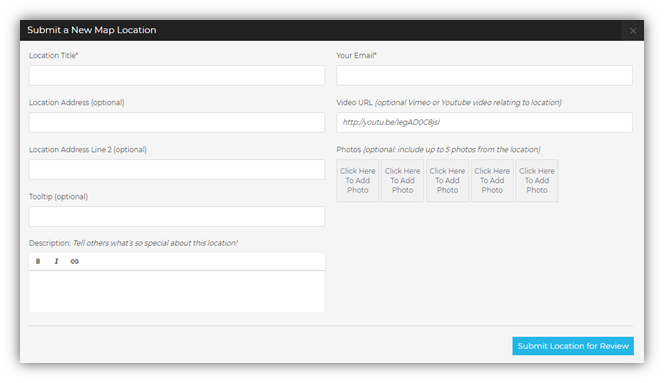
Task: Focus the Tooltip input field
Action: [x=177, y=216]
